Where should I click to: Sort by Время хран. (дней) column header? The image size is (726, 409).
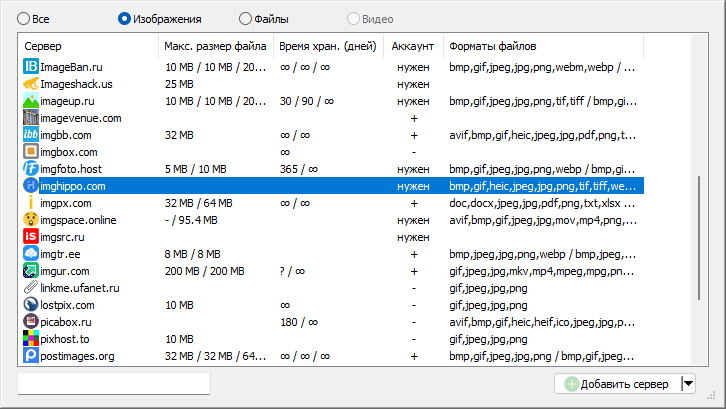coord(328,46)
